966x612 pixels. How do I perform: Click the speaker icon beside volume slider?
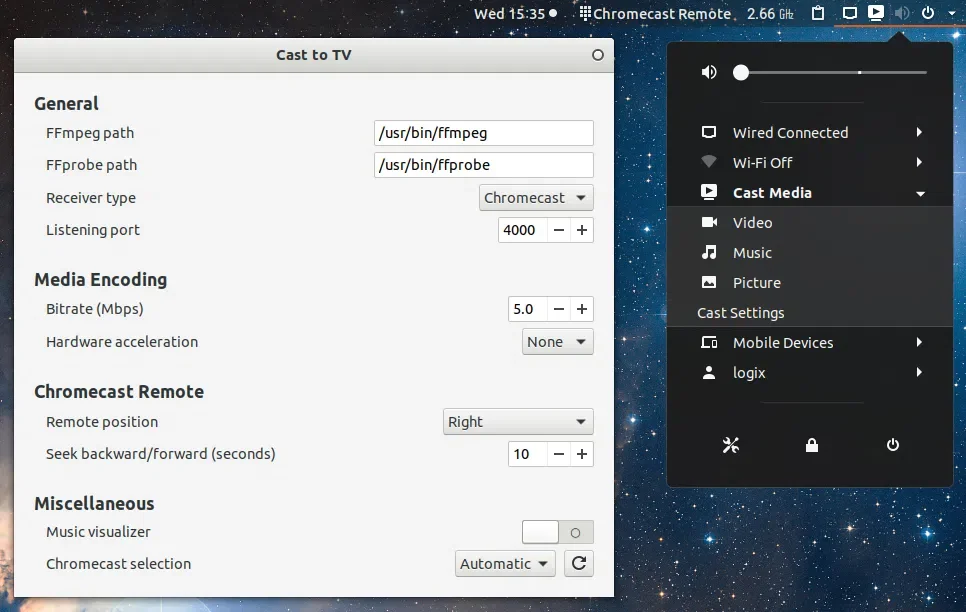(x=709, y=72)
